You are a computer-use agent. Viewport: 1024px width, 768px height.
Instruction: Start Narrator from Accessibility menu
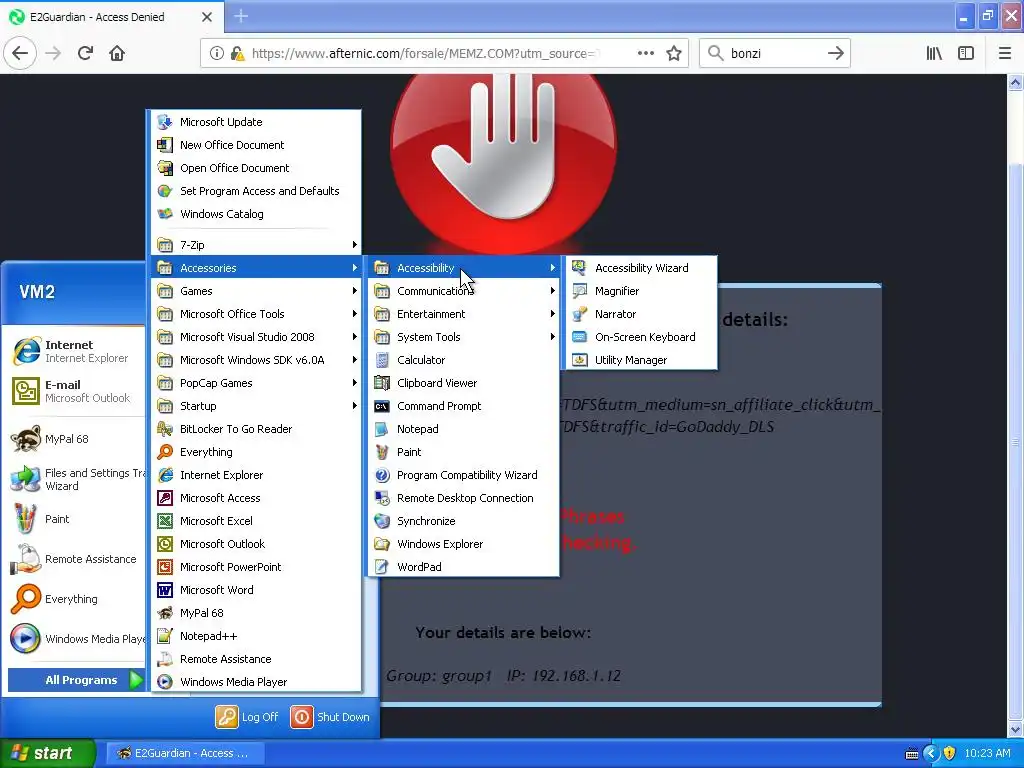click(641, 313)
